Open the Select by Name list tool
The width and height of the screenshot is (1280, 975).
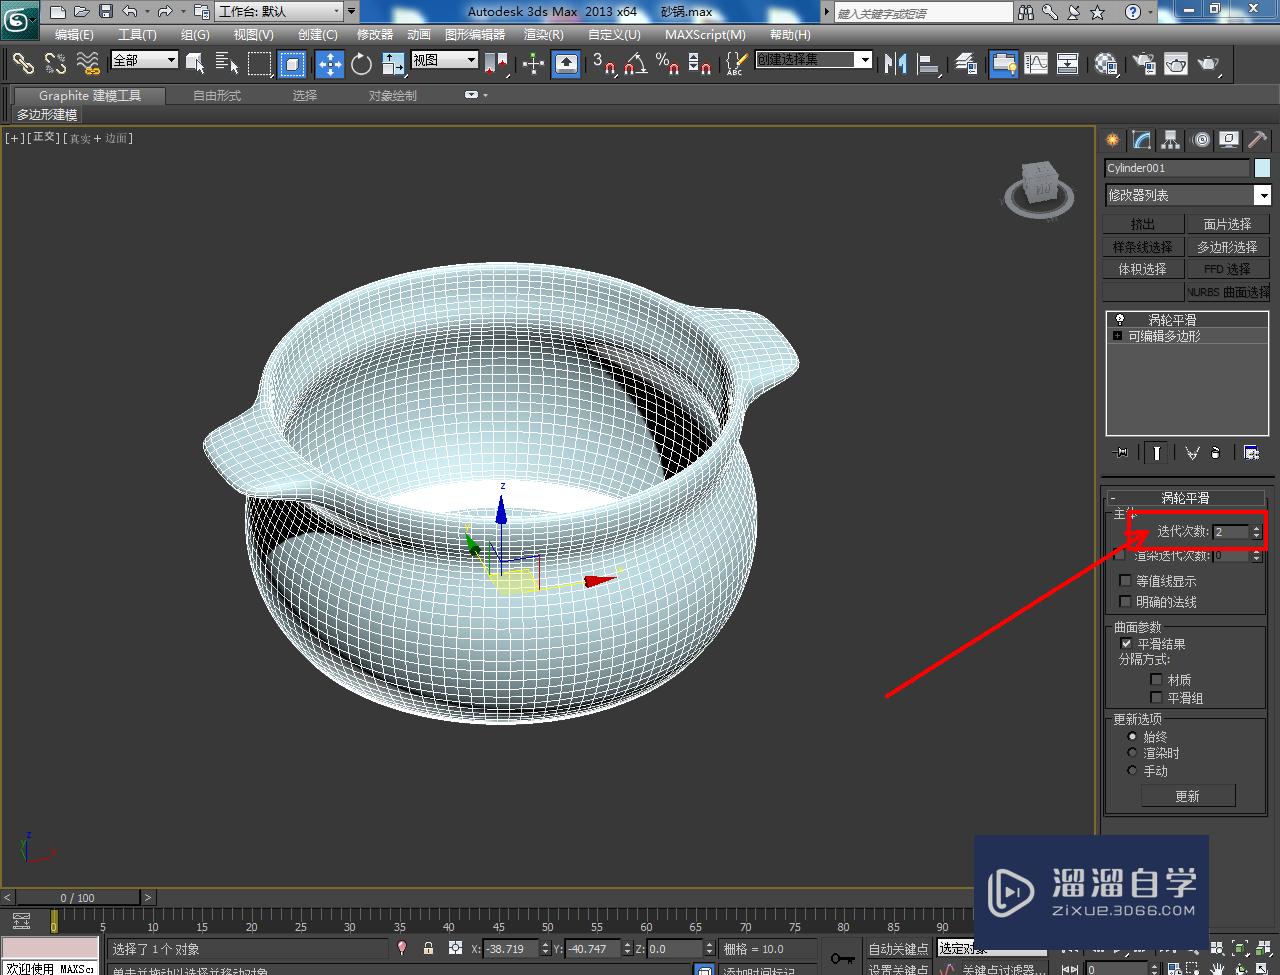[x=228, y=63]
